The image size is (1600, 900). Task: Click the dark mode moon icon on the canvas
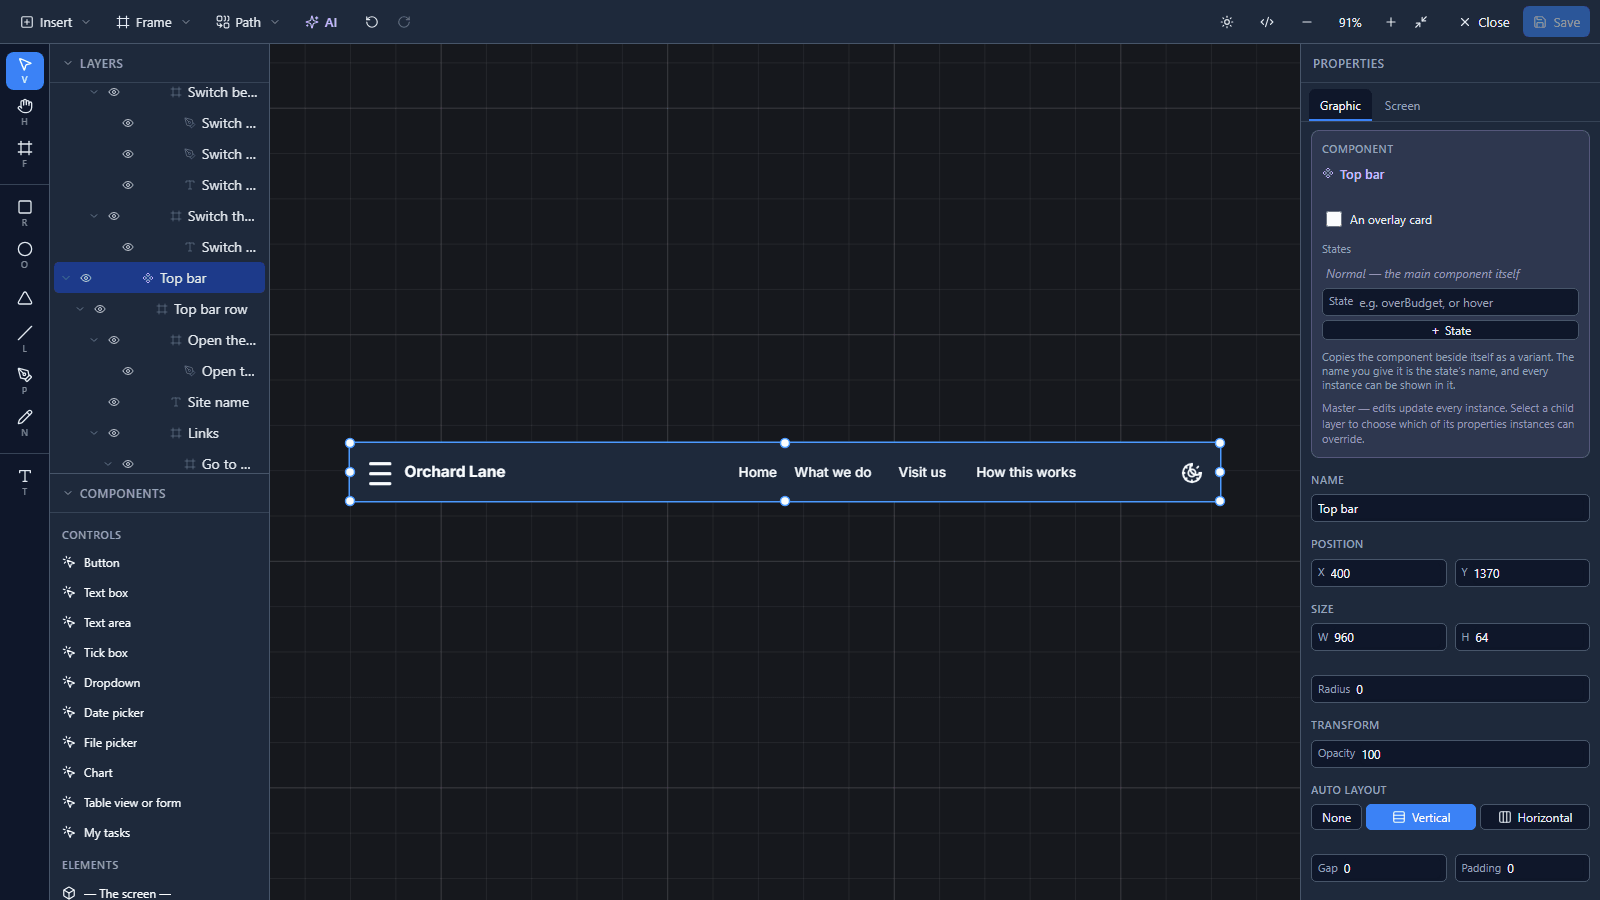tap(1192, 473)
